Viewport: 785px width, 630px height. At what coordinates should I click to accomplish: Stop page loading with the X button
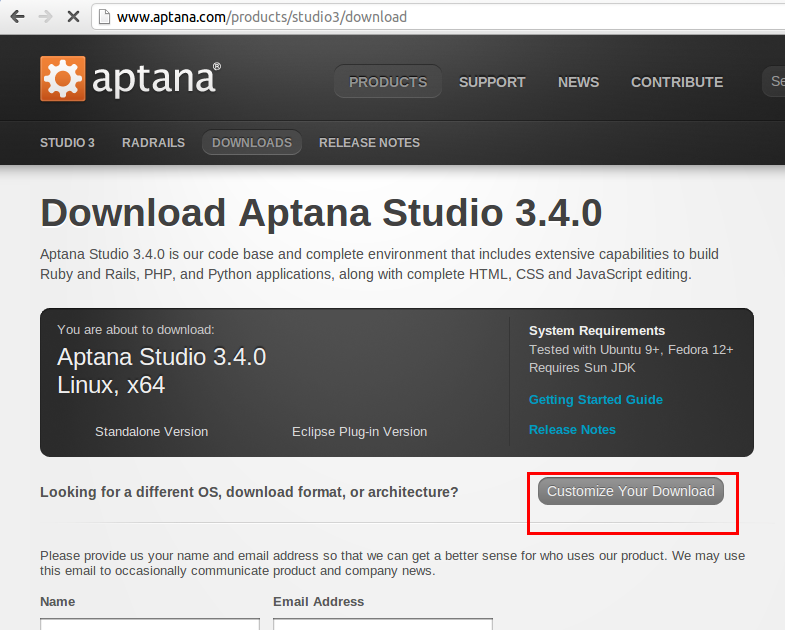tap(73, 17)
